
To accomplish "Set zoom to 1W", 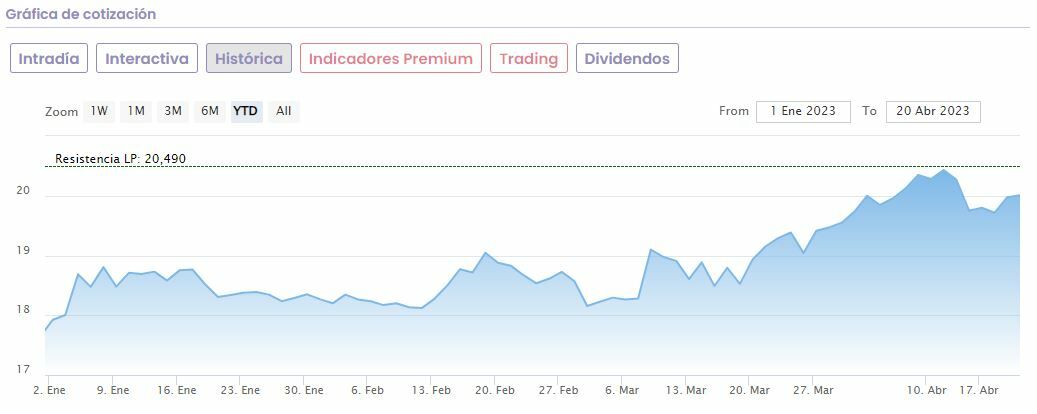I will pos(99,111).
